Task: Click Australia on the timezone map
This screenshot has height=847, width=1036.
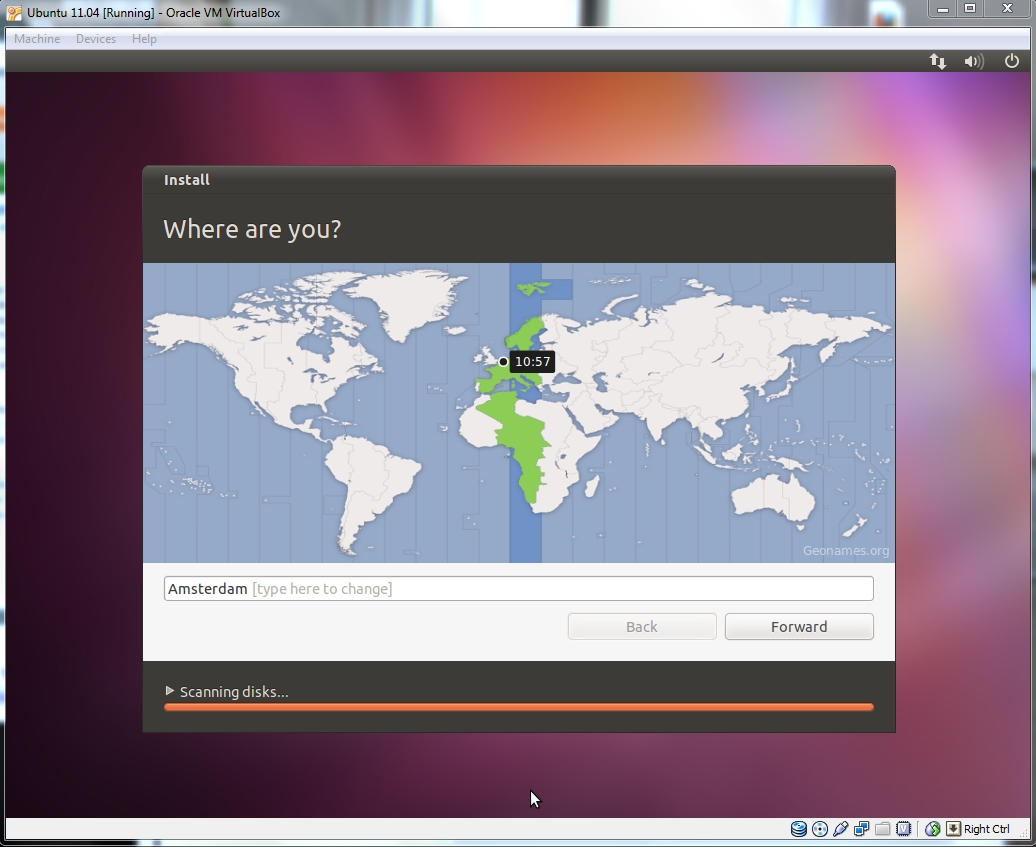Action: pyautogui.click(x=773, y=497)
